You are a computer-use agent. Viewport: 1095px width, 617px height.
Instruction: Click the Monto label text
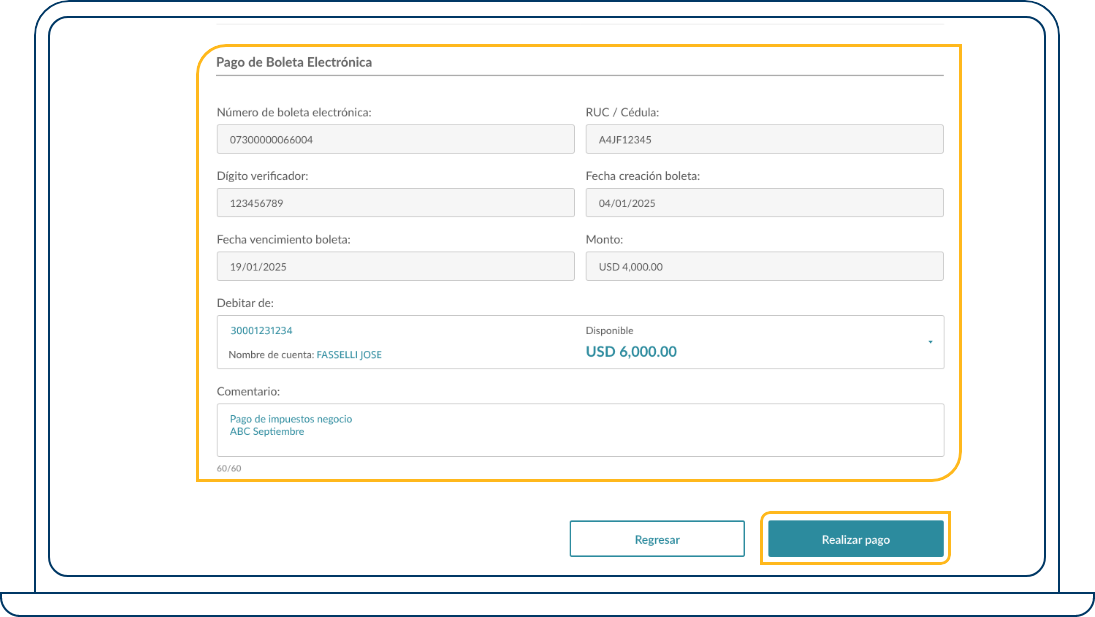[x=604, y=240]
